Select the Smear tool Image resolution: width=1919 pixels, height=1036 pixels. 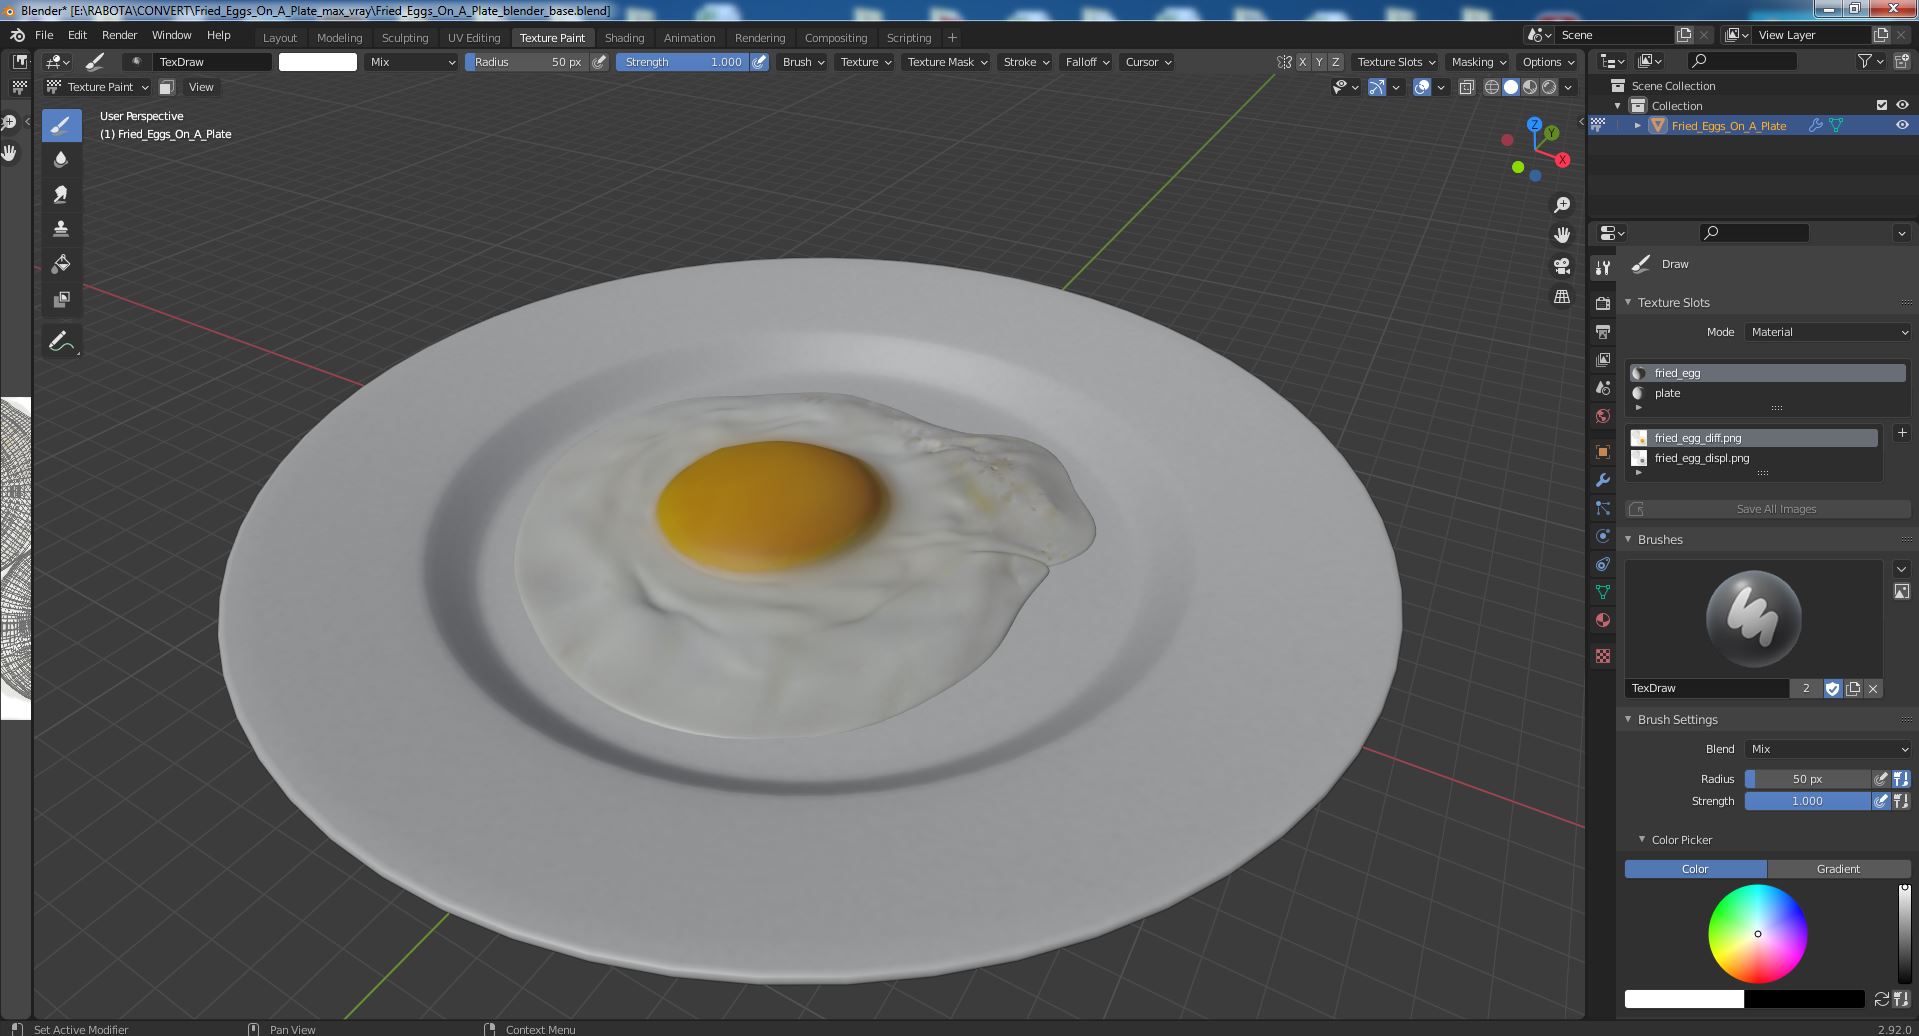click(61, 194)
